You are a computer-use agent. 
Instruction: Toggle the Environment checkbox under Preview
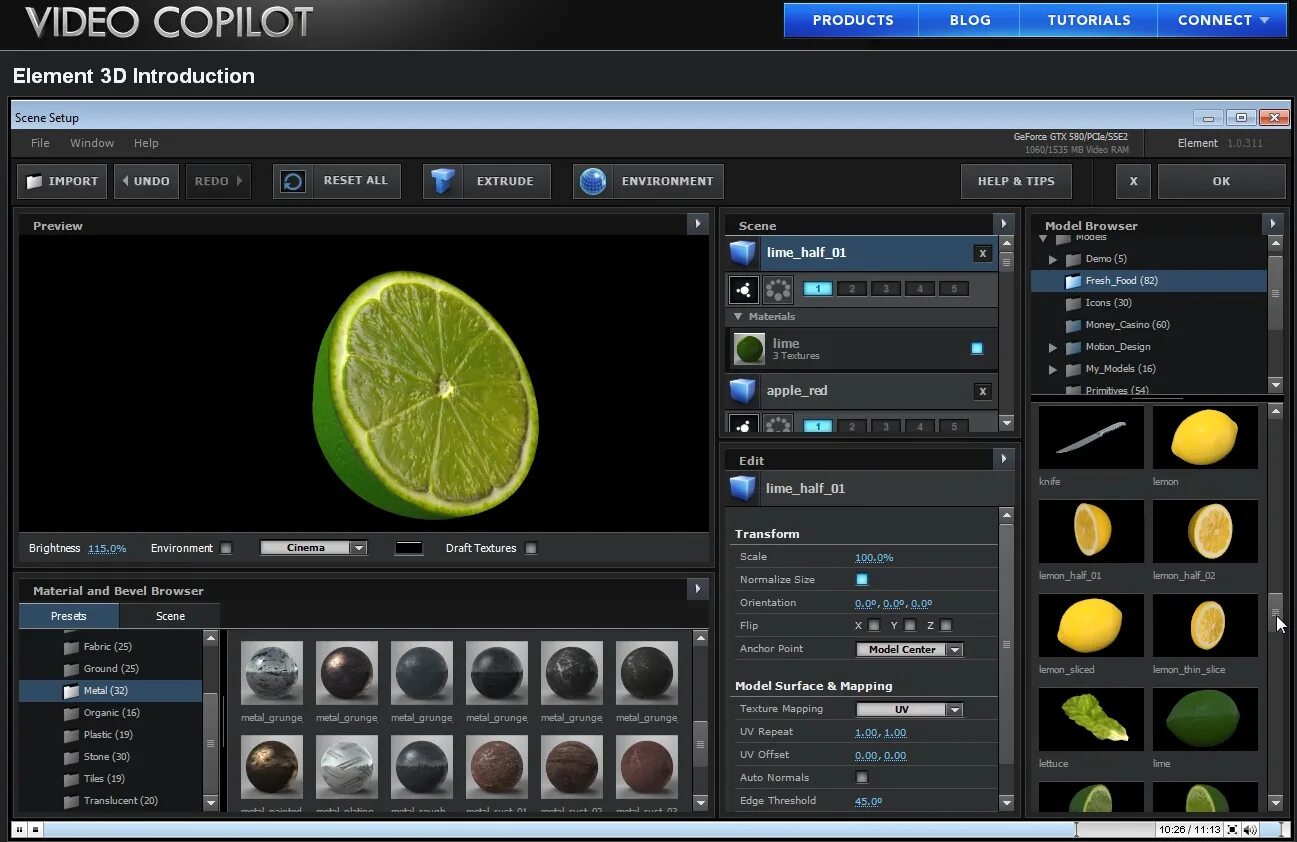pyautogui.click(x=226, y=548)
